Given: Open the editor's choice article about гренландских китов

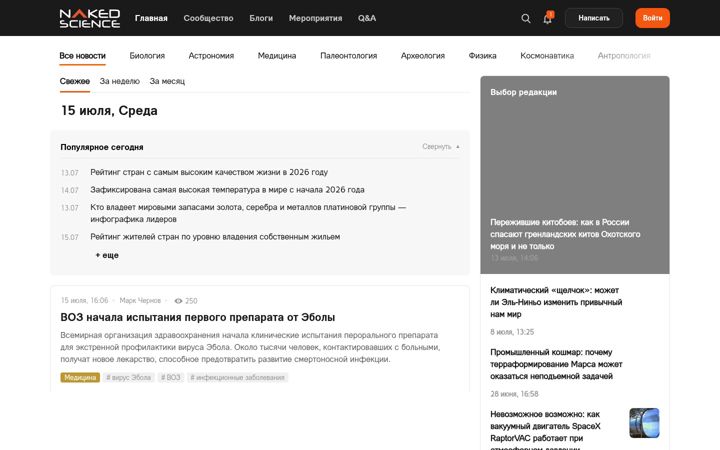Looking at the screenshot, I should 565,234.
